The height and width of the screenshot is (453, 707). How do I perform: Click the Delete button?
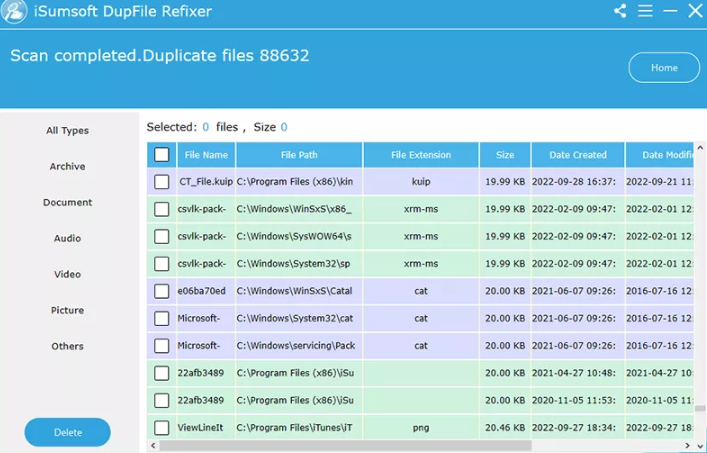tap(68, 432)
